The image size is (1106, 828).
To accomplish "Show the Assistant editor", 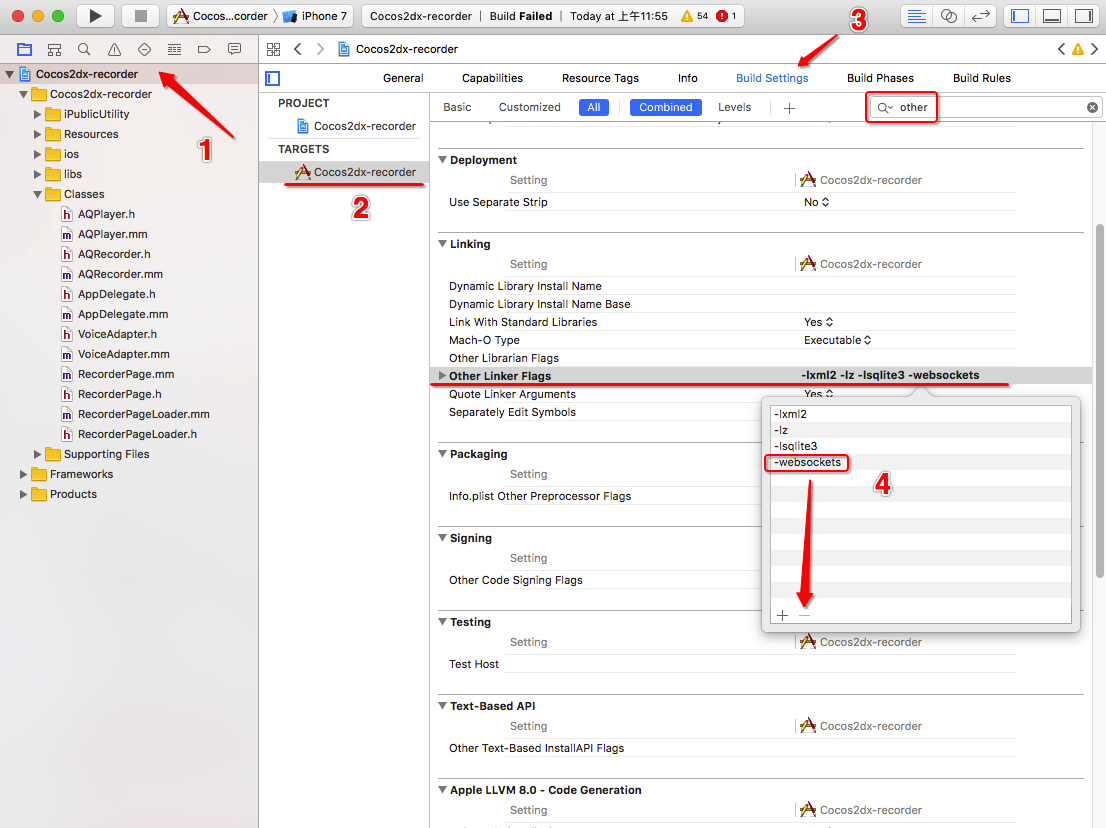I will [x=949, y=16].
